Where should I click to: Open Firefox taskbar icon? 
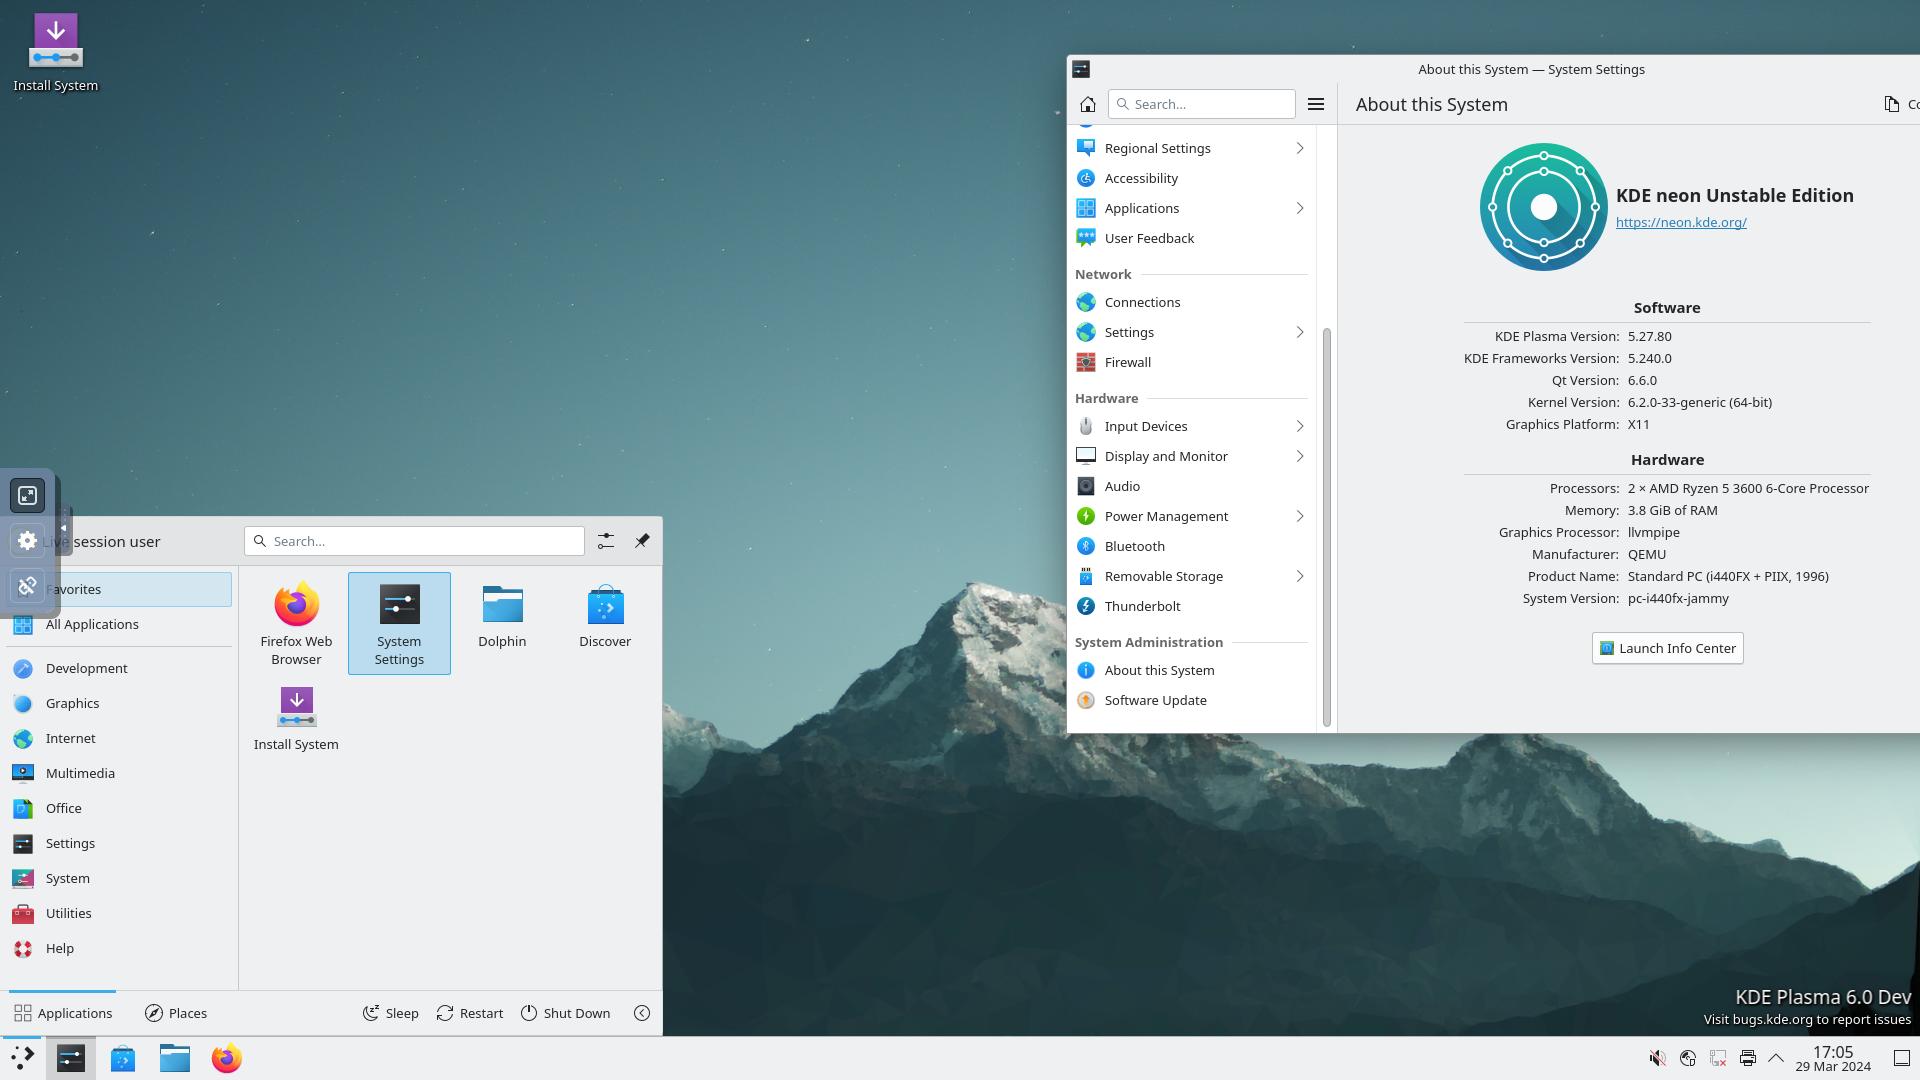point(227,1058)
